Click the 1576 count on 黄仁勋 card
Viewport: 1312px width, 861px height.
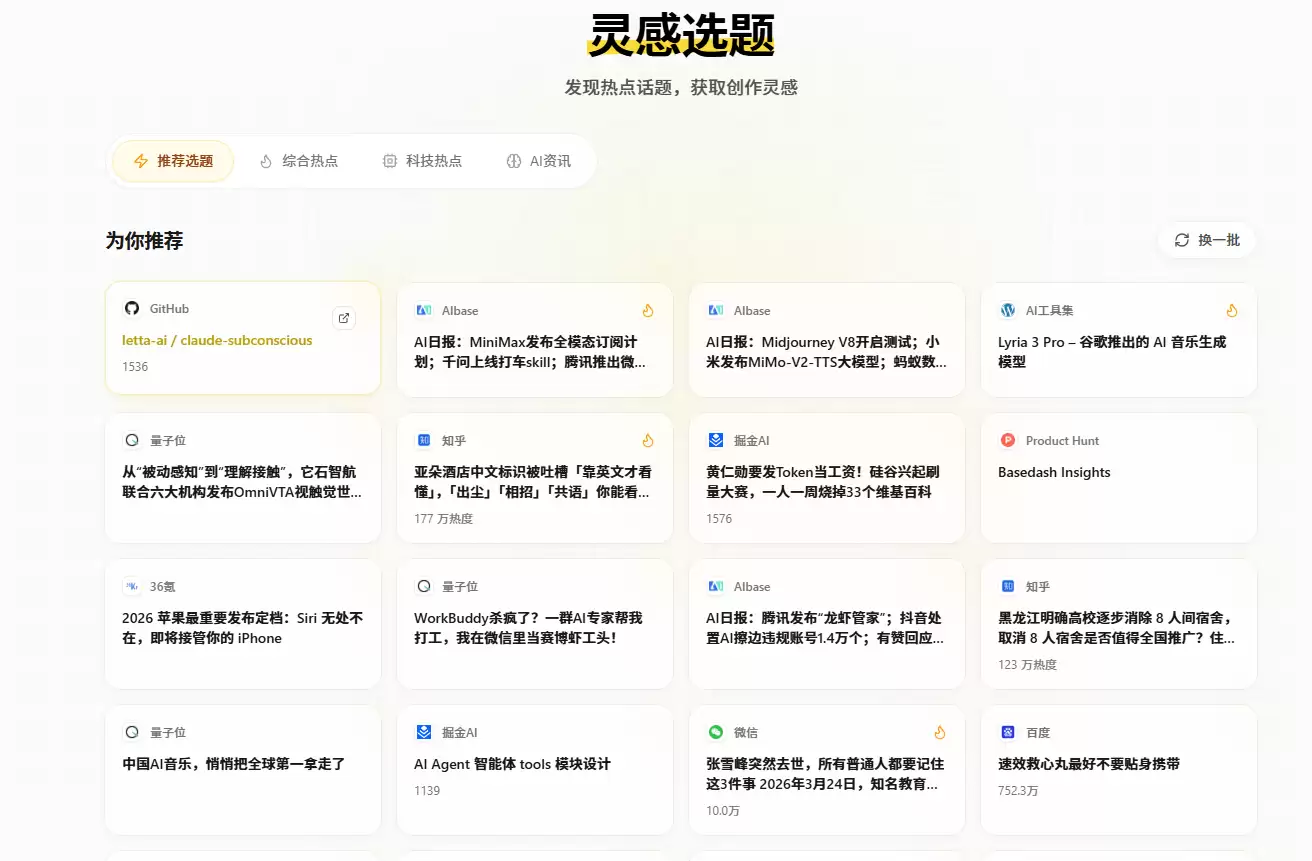pos(719,519)
